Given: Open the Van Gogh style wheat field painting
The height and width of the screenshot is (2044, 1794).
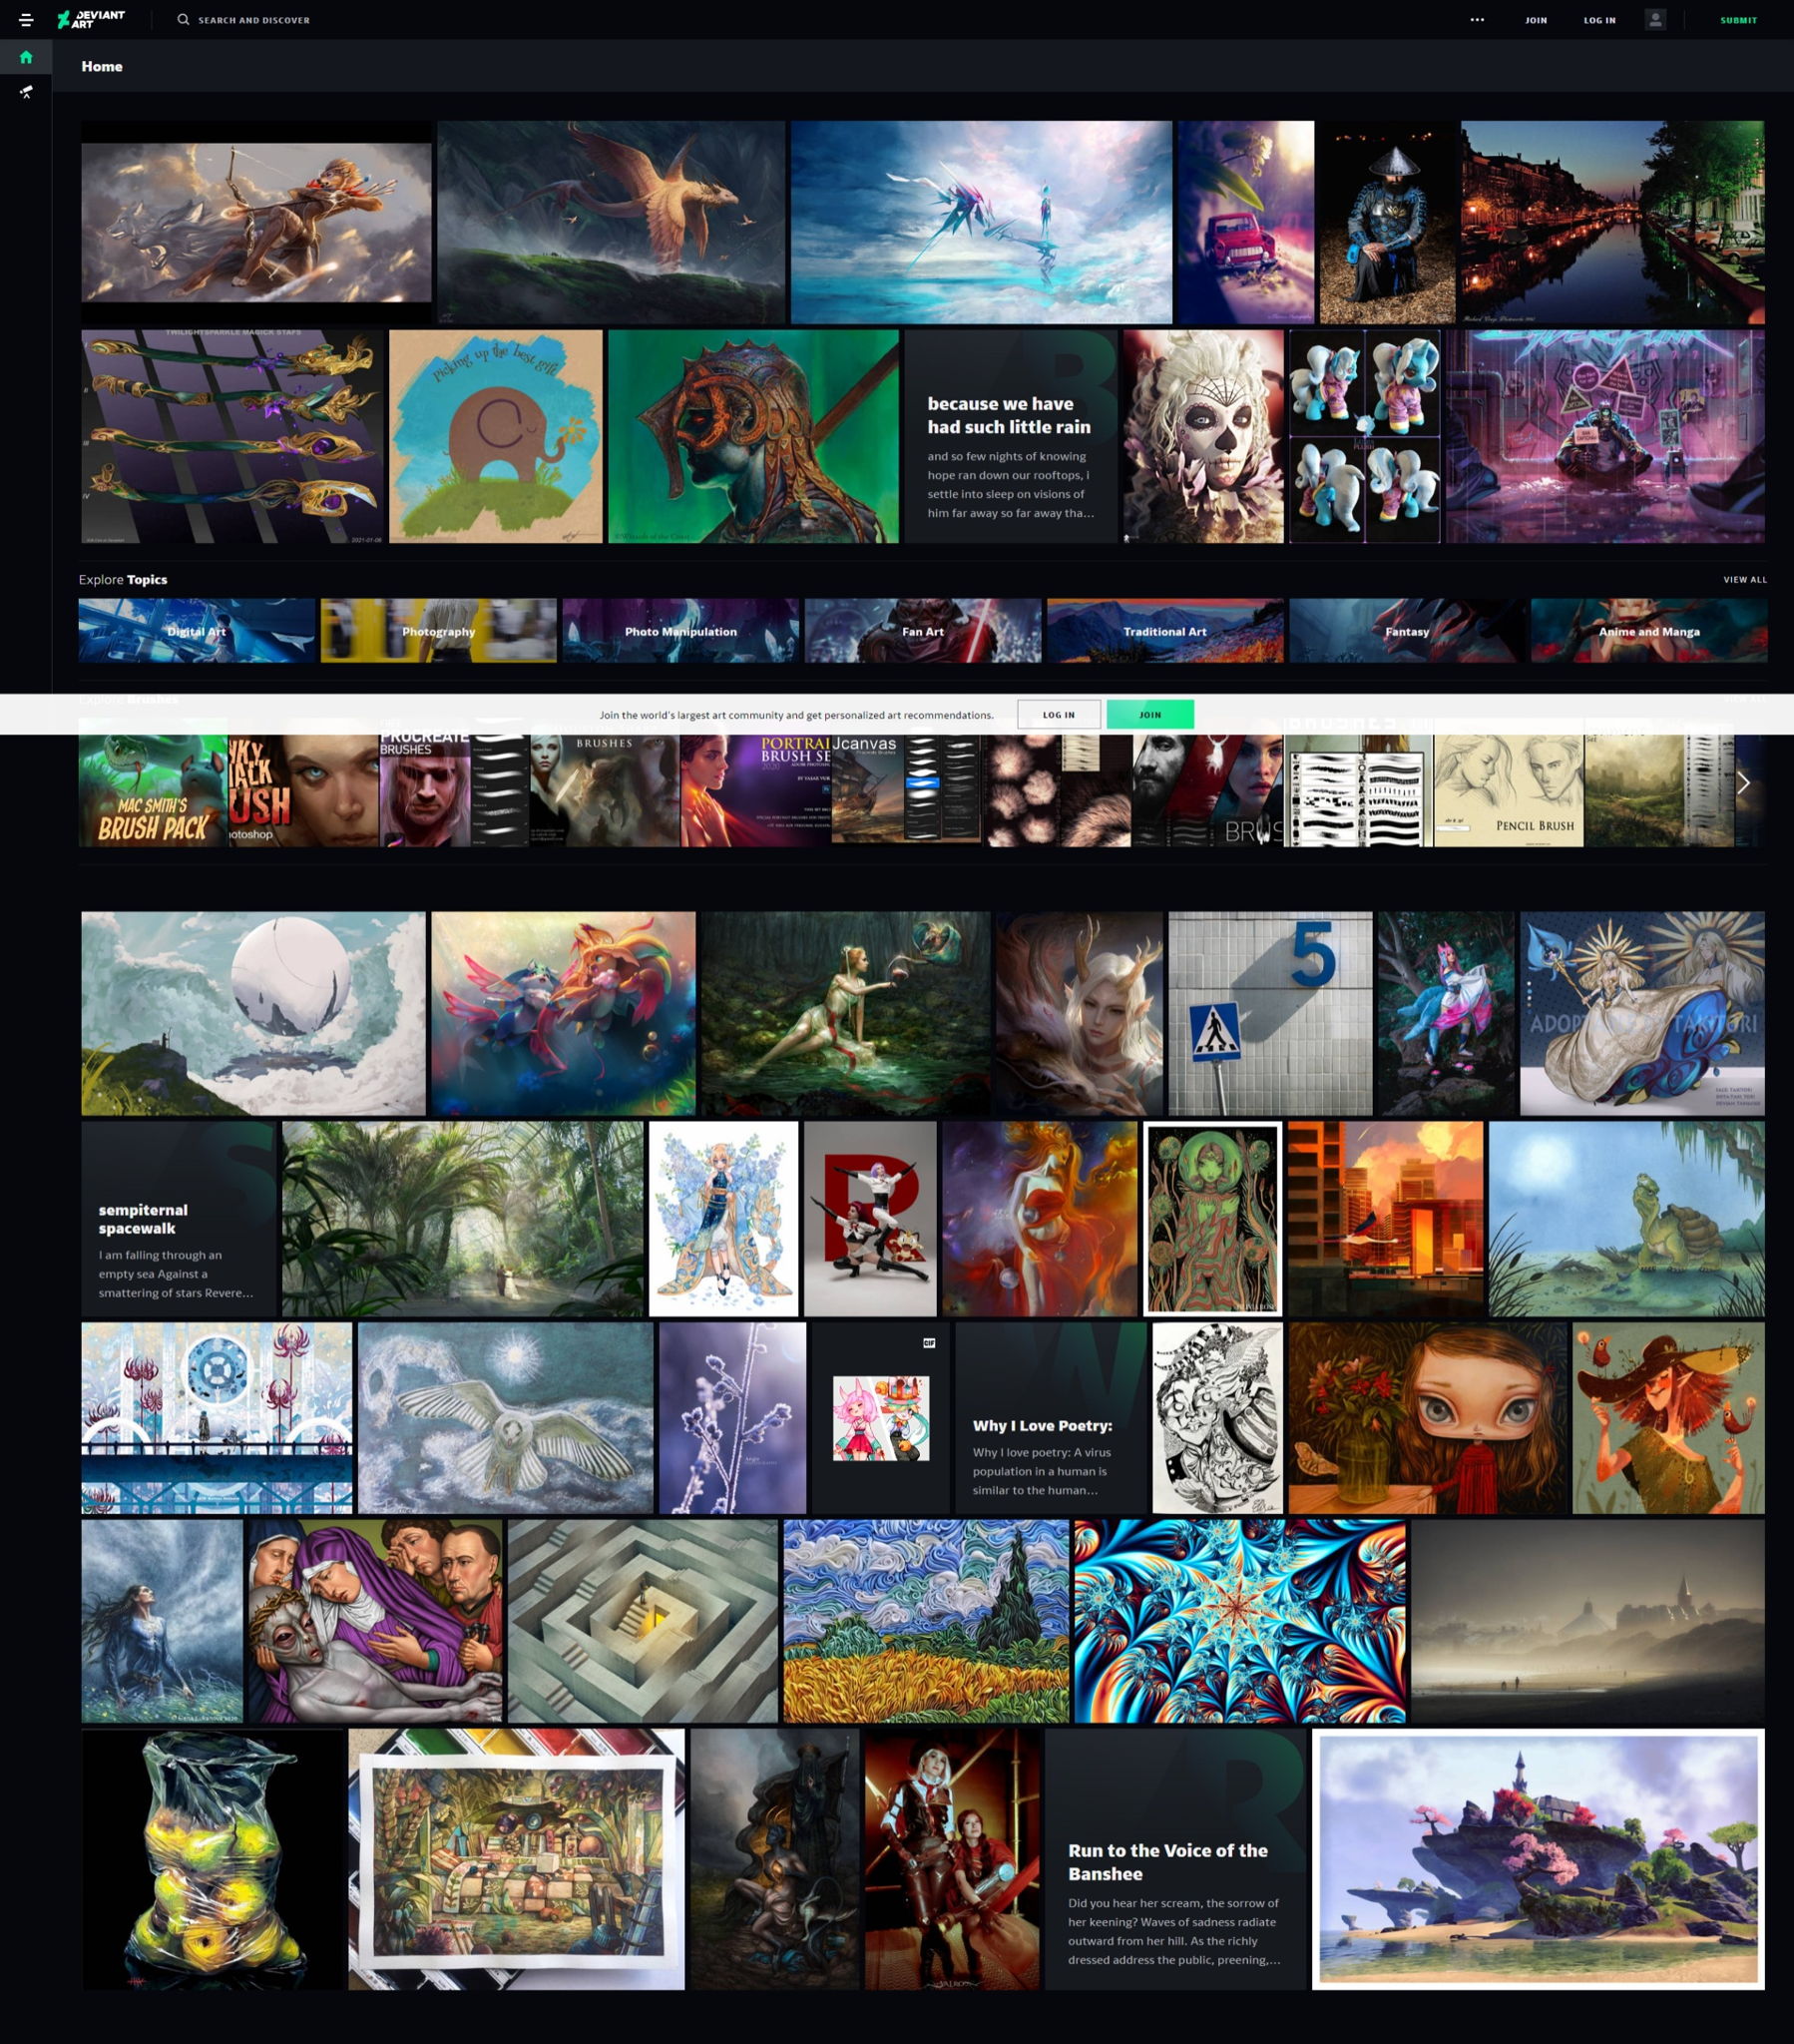Looking at the screenshot, I should (926, 1621).
